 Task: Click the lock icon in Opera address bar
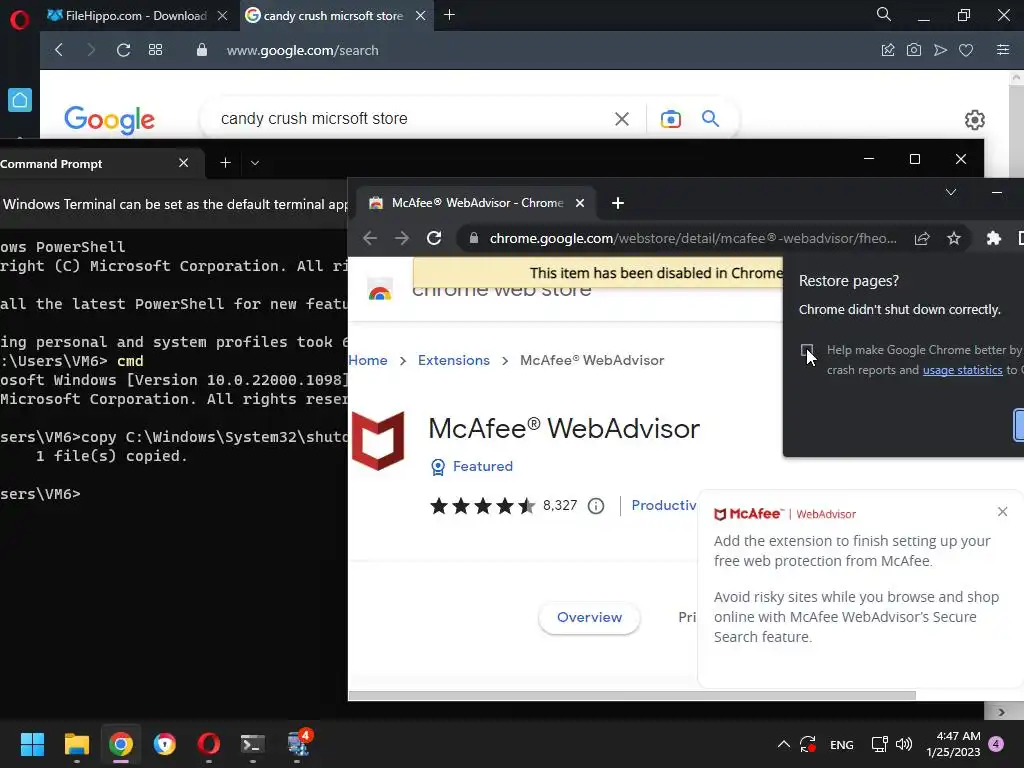tap(202, 50)
